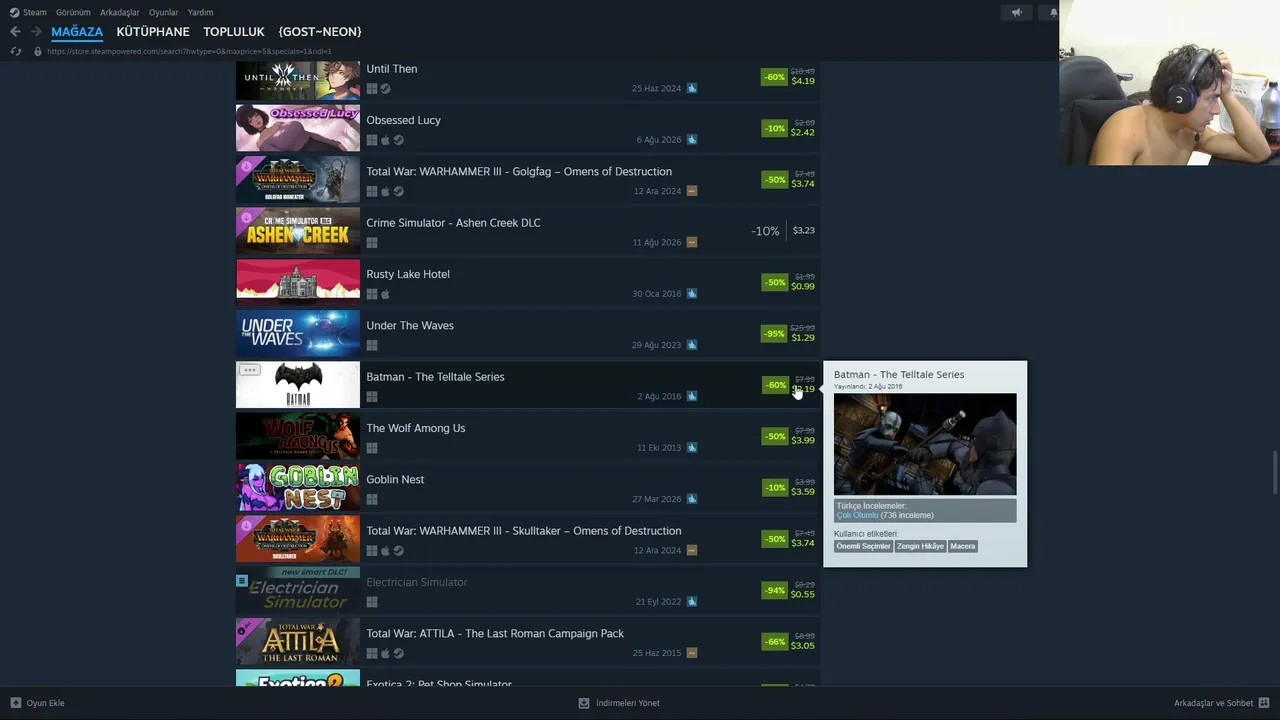Image resolution: width=1280 pixels, height=720 pixels.
Task: Click the Oyun Ekle label
Action: pos(46,703)
